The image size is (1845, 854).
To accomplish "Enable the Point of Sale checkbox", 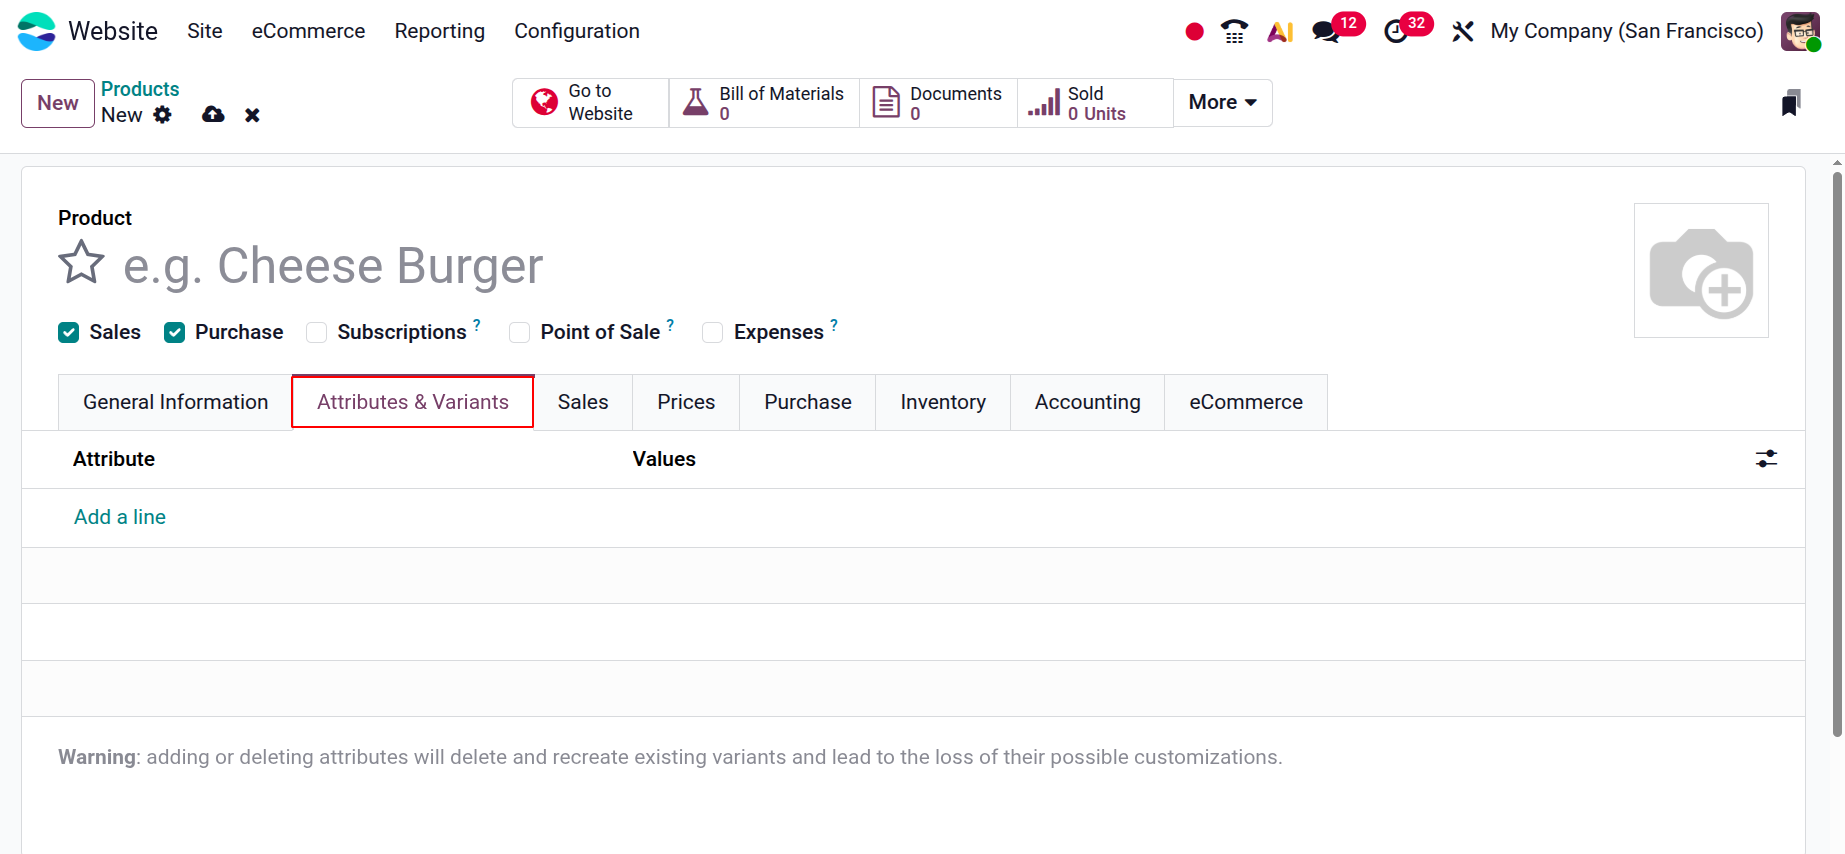I will (x=520, y=333).
